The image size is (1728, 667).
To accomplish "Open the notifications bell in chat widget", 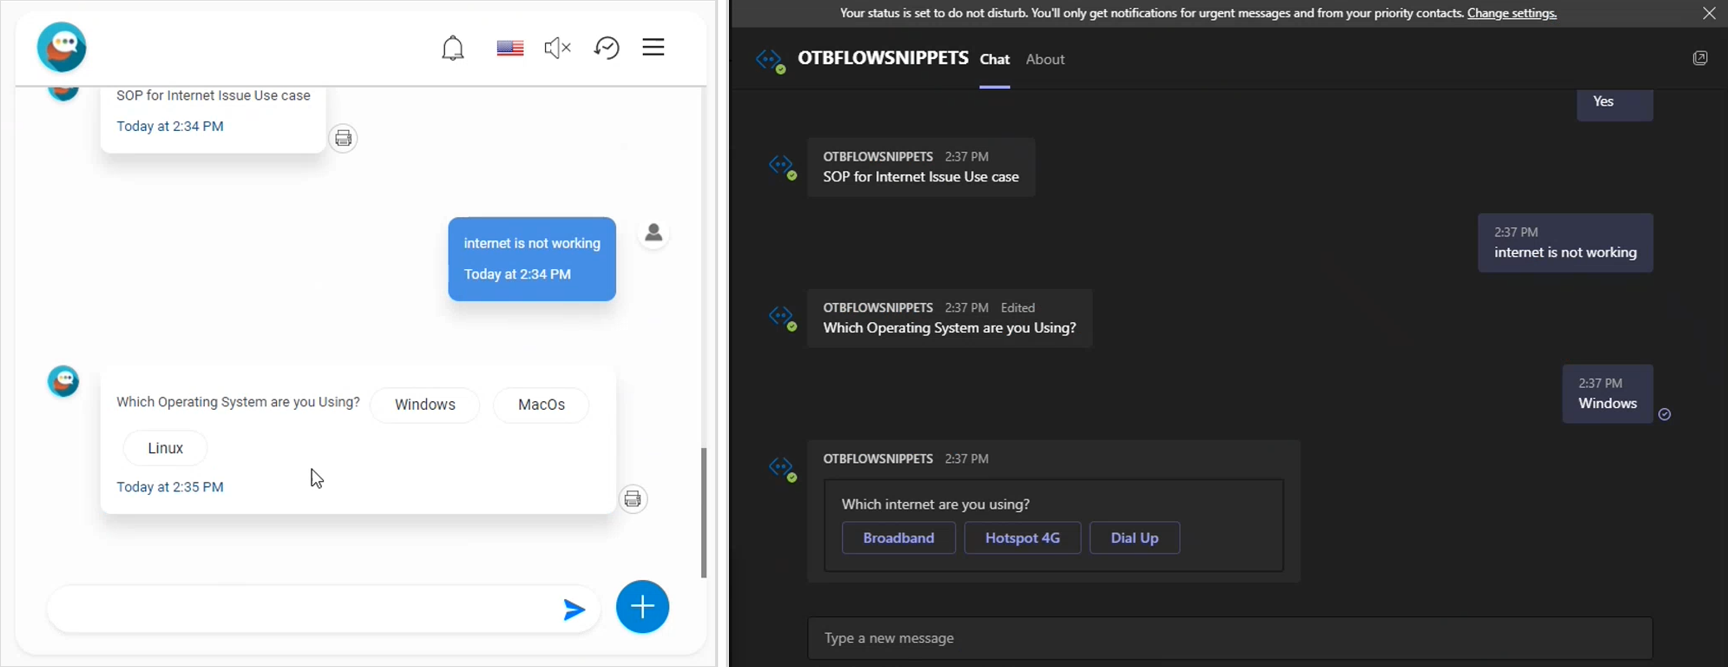I will [x=453, y=48].
